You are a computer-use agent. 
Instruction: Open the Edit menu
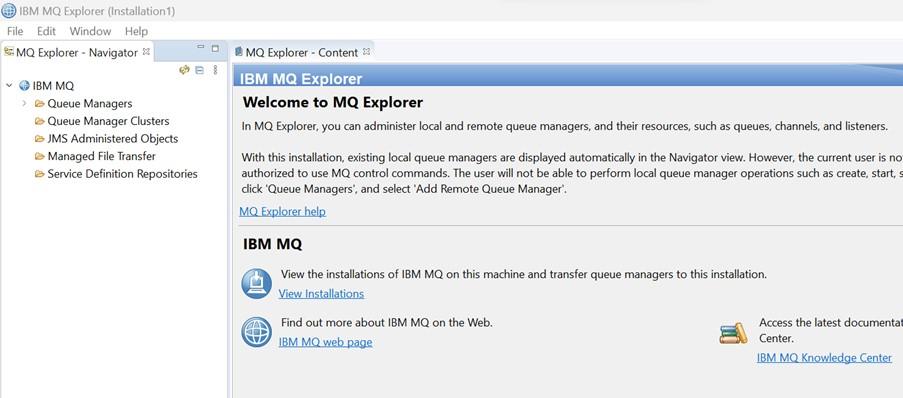tap(46, 31)
